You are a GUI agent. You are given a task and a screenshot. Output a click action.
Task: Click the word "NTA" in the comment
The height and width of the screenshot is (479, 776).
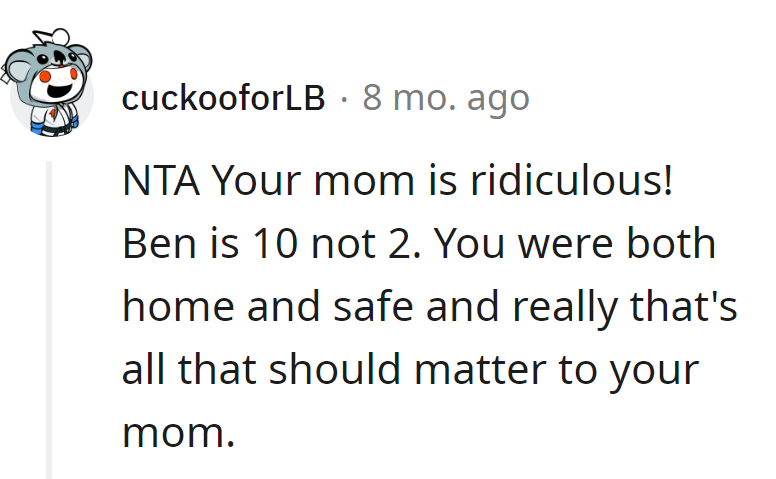(x=160, y=182)
